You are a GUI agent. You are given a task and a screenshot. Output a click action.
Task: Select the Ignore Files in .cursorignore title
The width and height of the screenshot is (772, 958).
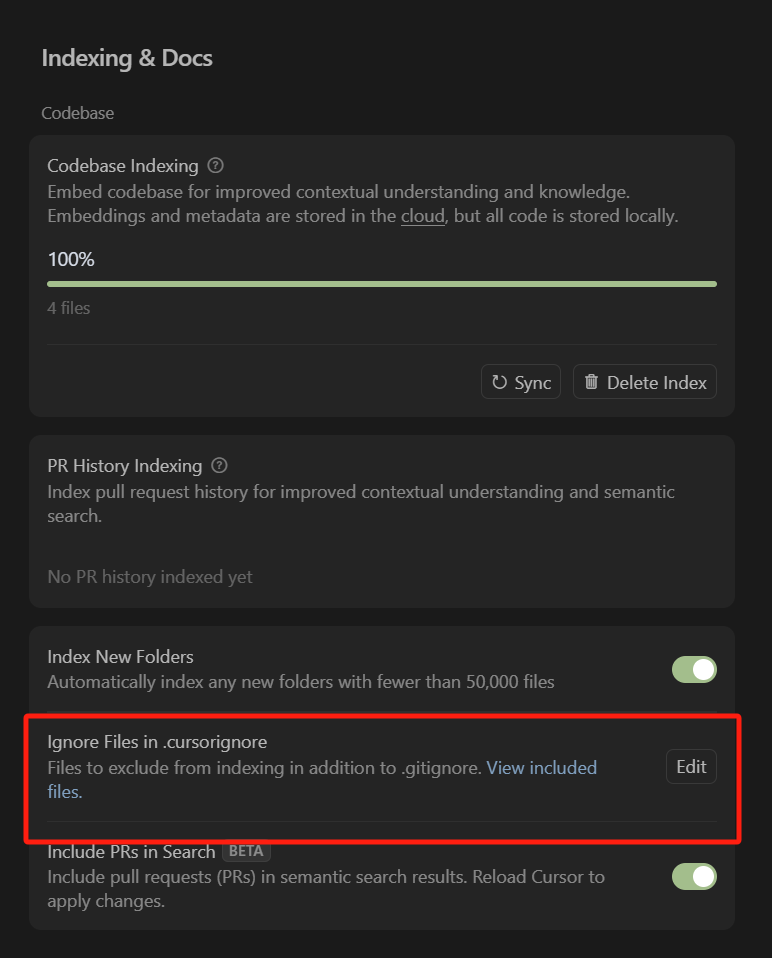(x=157, y=742)
